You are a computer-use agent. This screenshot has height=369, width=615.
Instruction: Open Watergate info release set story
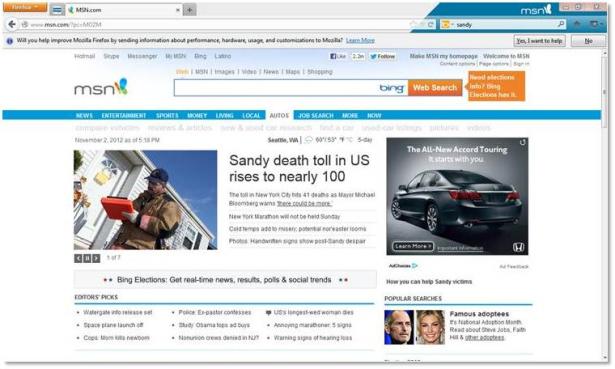pyautogui.click(x=118, y=313)
